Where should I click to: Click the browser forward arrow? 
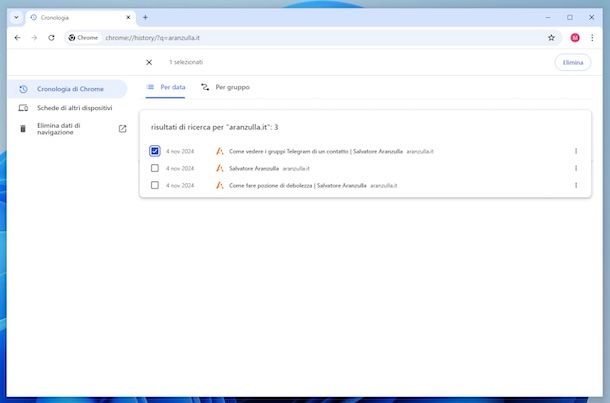point(34,38)
